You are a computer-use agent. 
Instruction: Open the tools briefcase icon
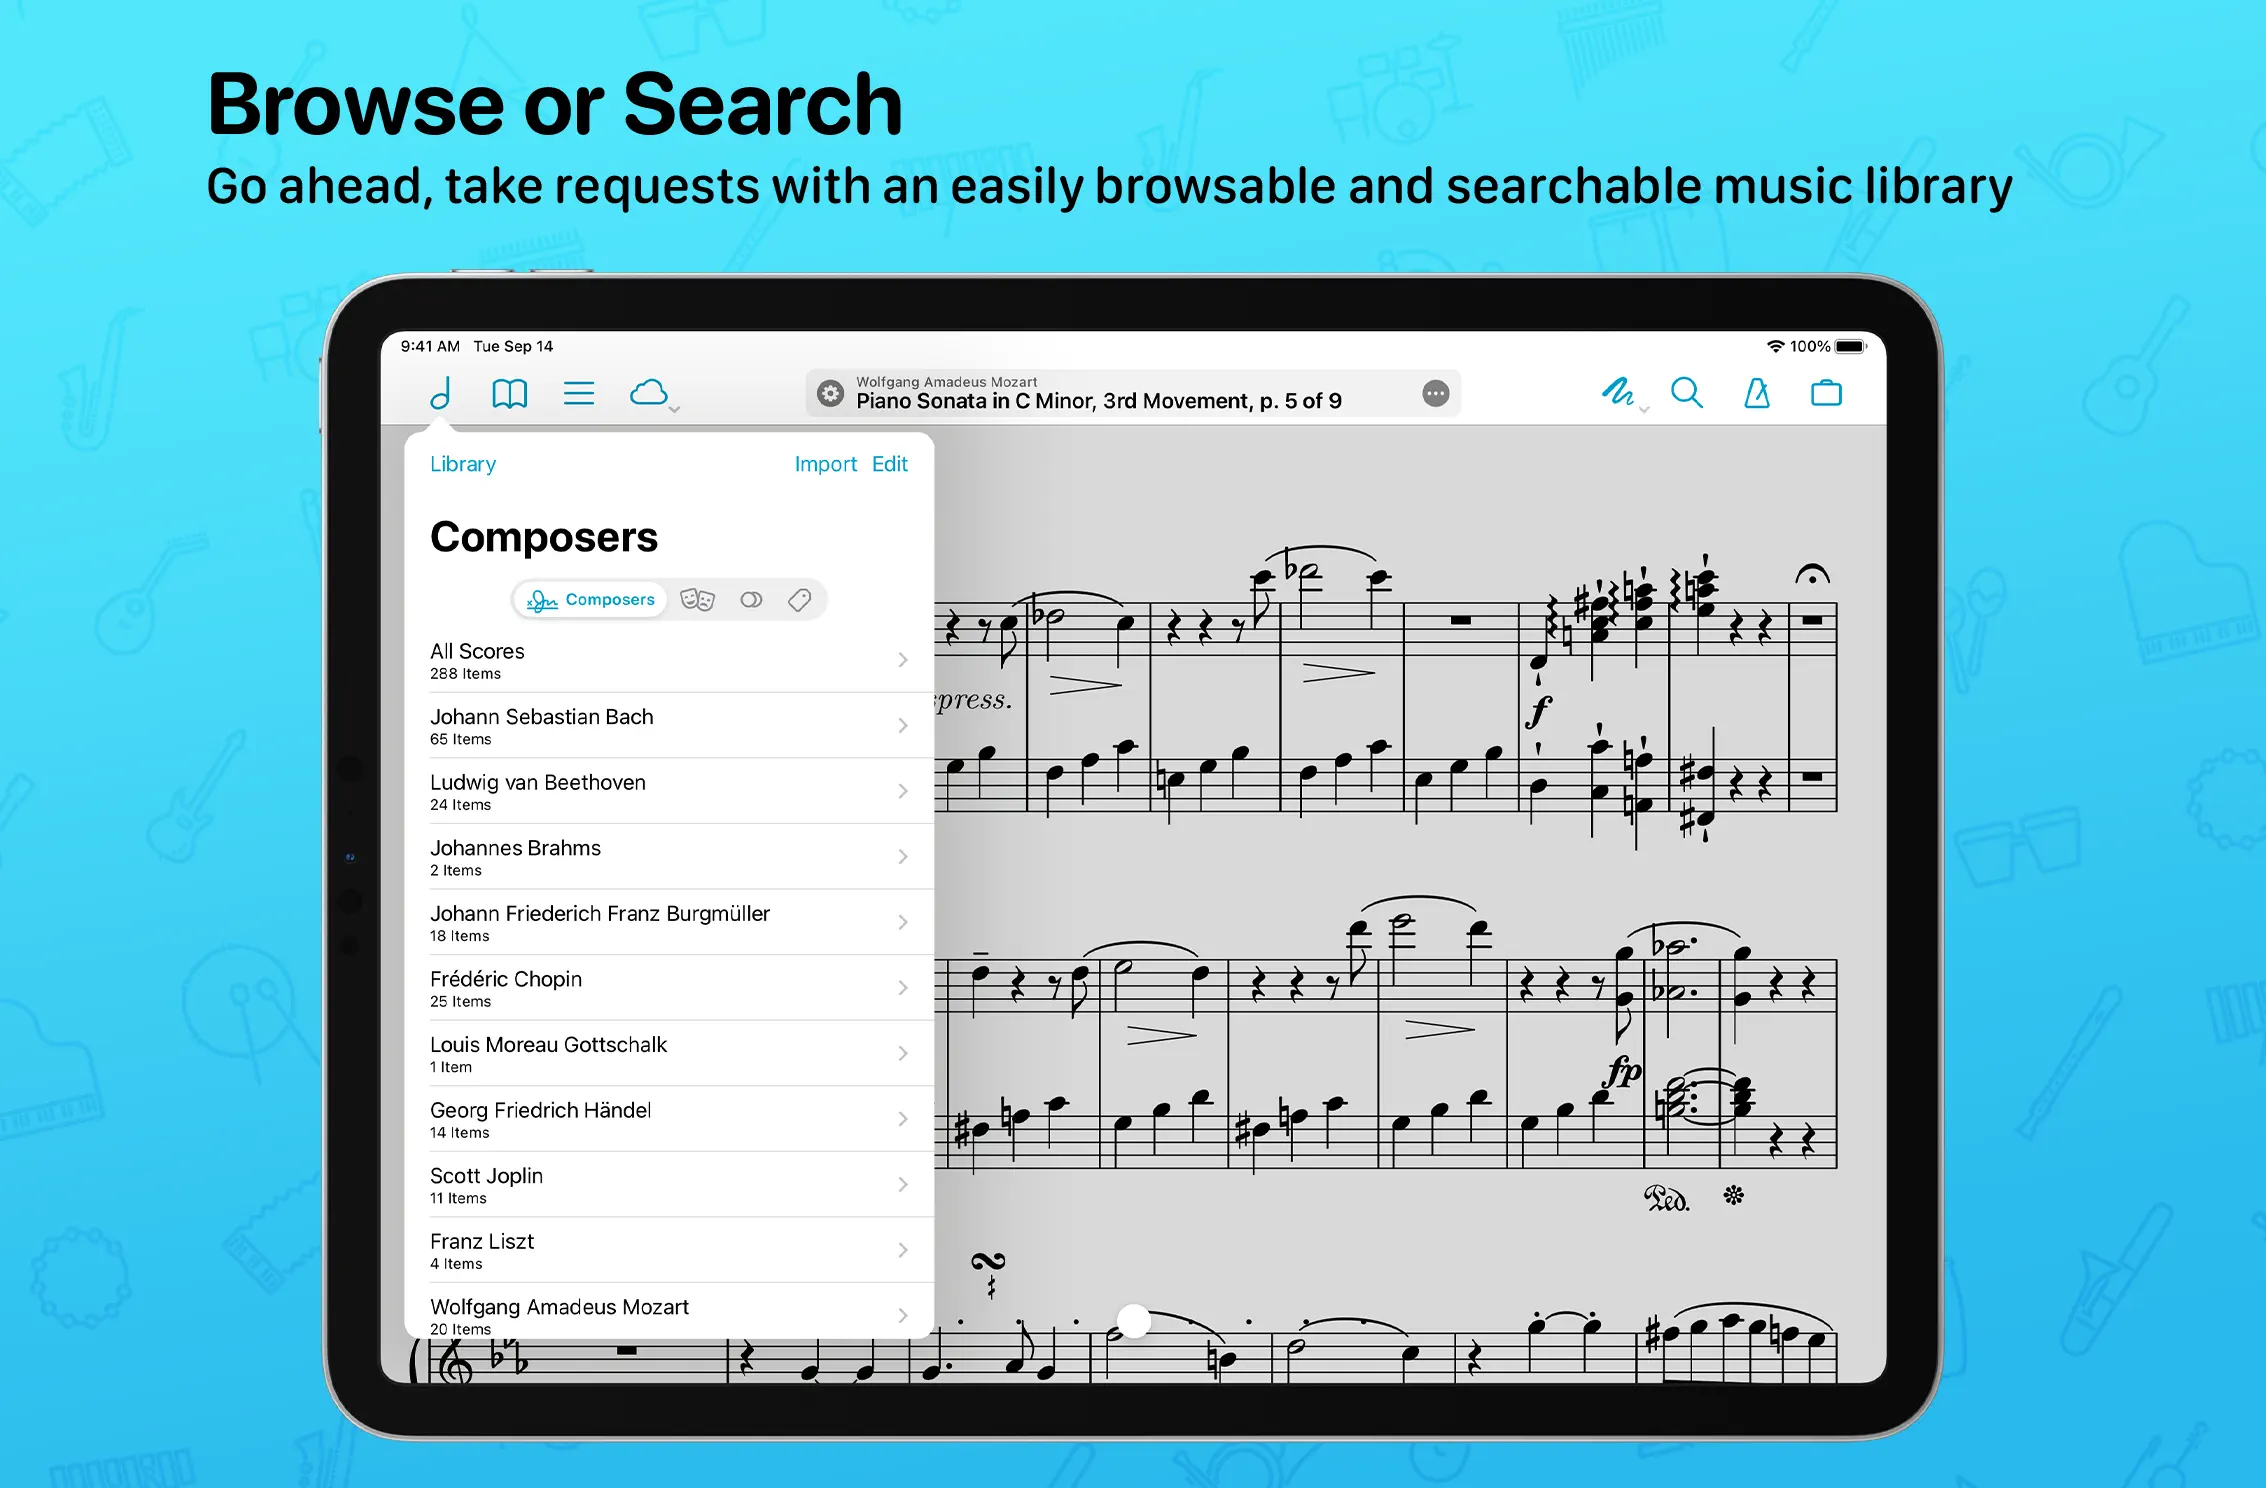[1826, 393]
